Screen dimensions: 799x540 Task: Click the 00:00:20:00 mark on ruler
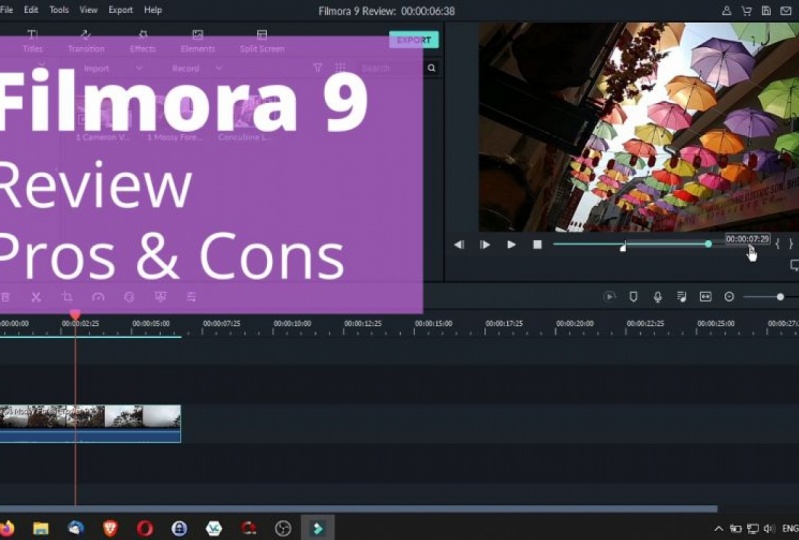point(575,323)
